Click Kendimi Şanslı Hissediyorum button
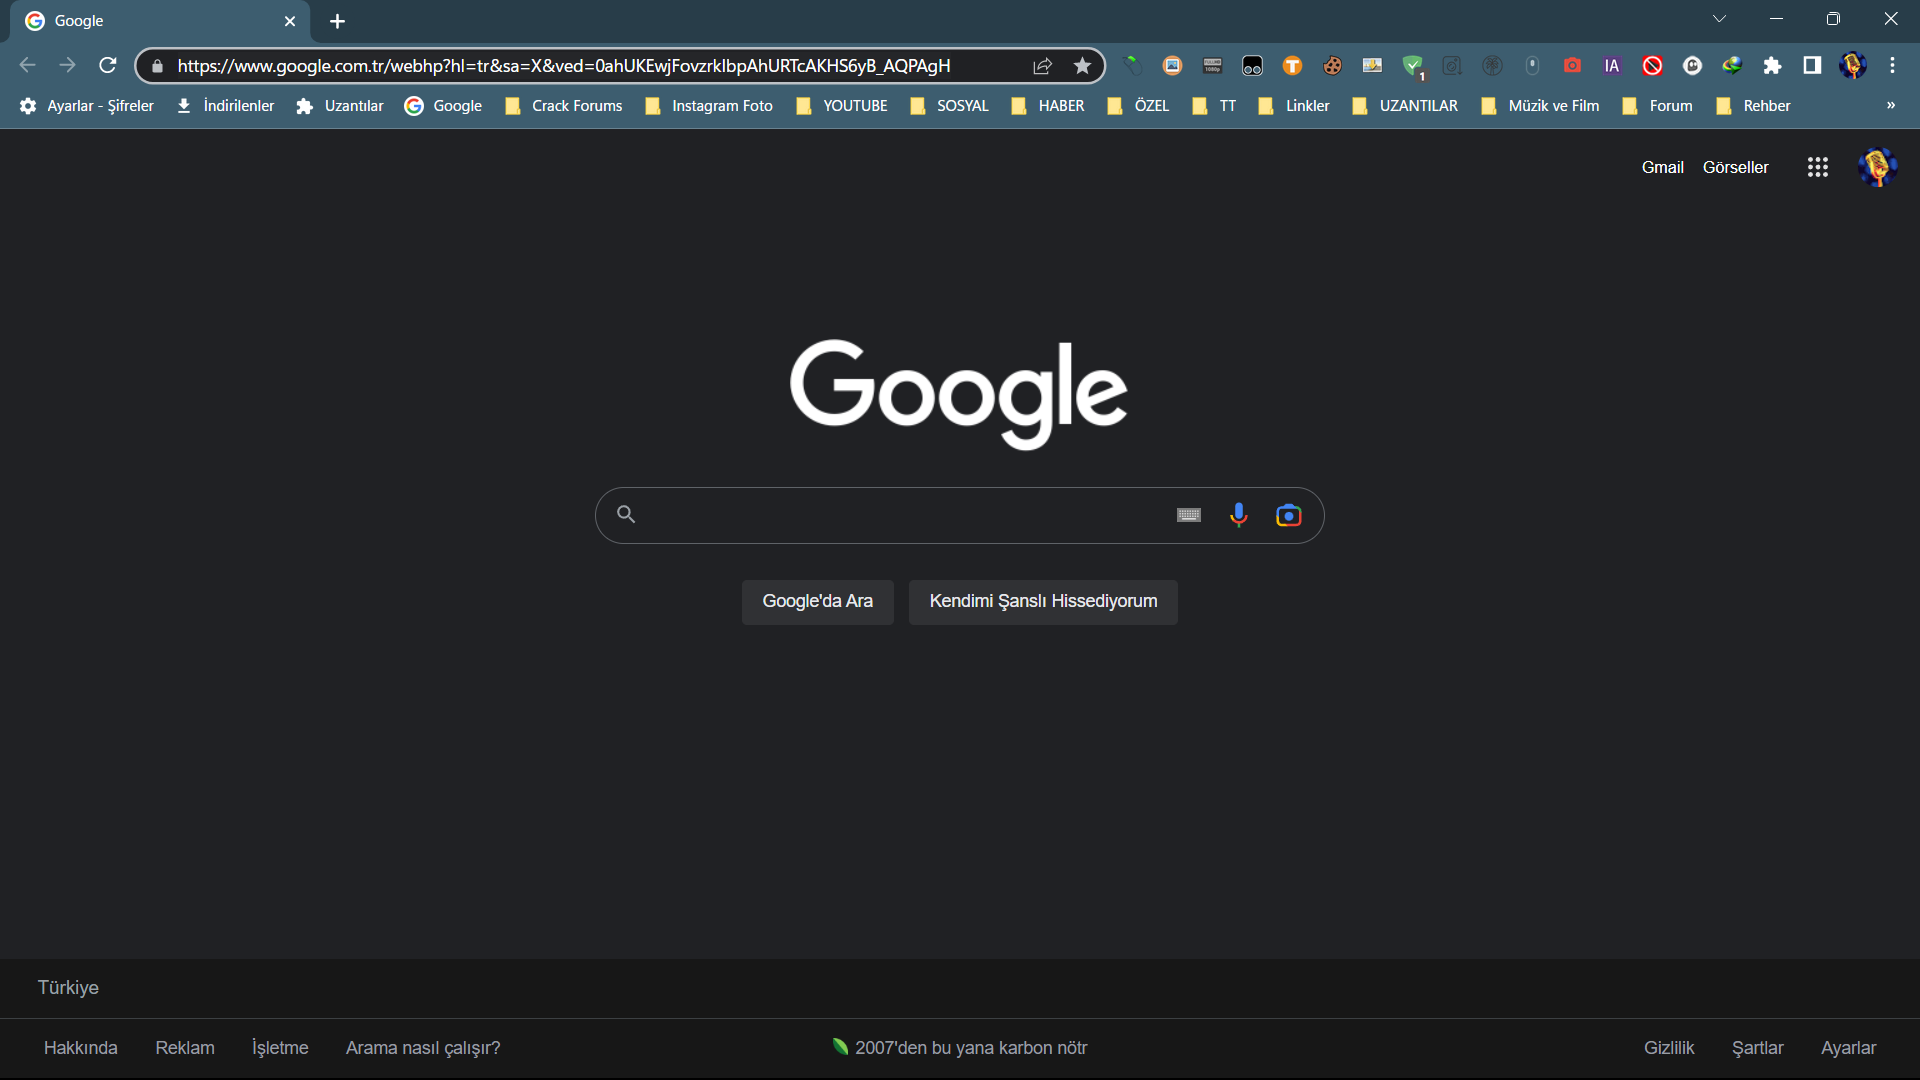The width and height of the screenshot is (1920, 1080). pos(1042,601)
